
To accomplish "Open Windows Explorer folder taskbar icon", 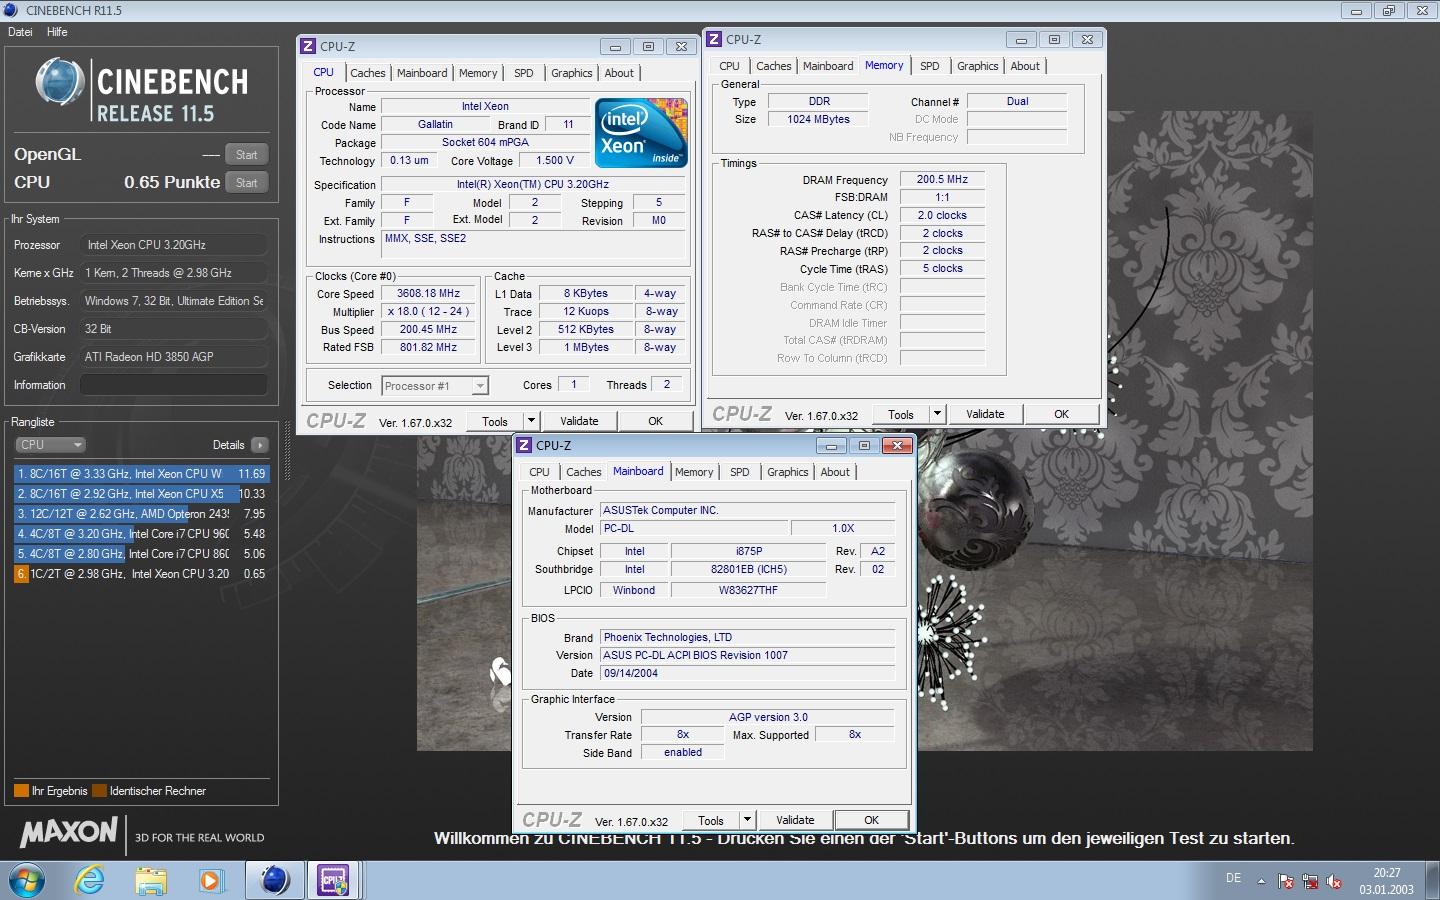I will (x=151, y=880).
